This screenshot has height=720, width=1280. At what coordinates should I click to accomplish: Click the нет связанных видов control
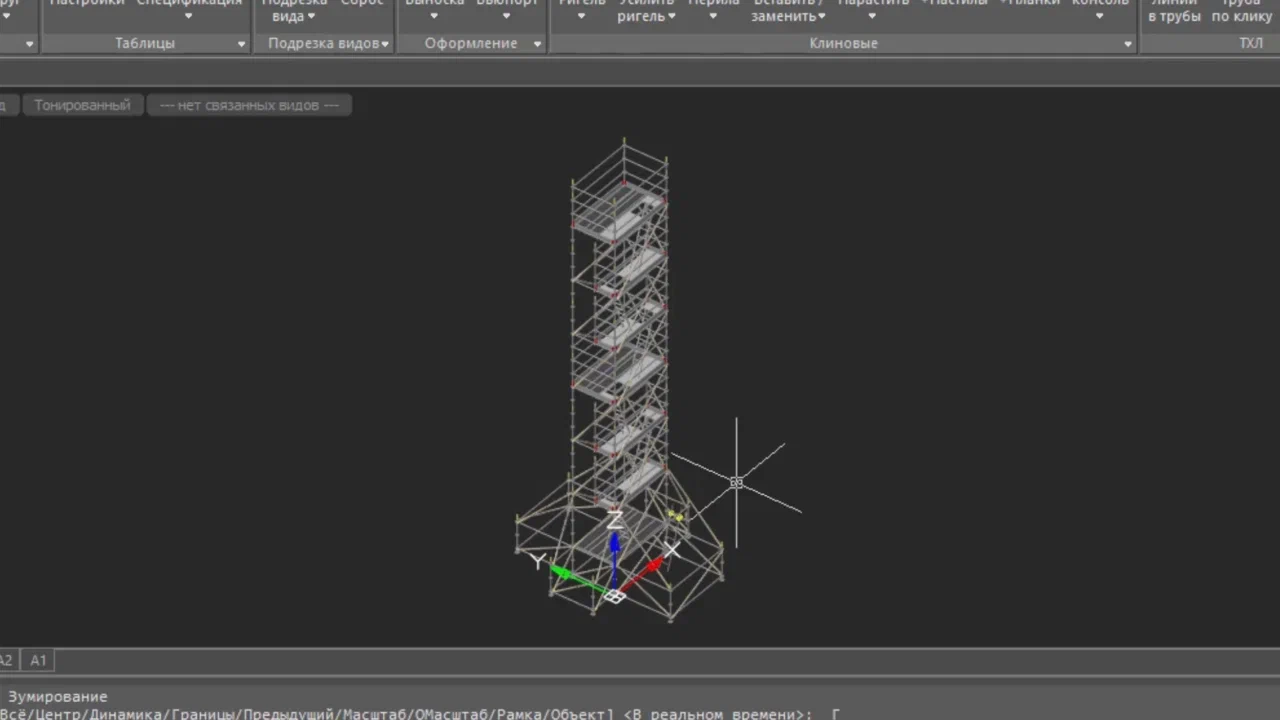click(x=249, y=105)
